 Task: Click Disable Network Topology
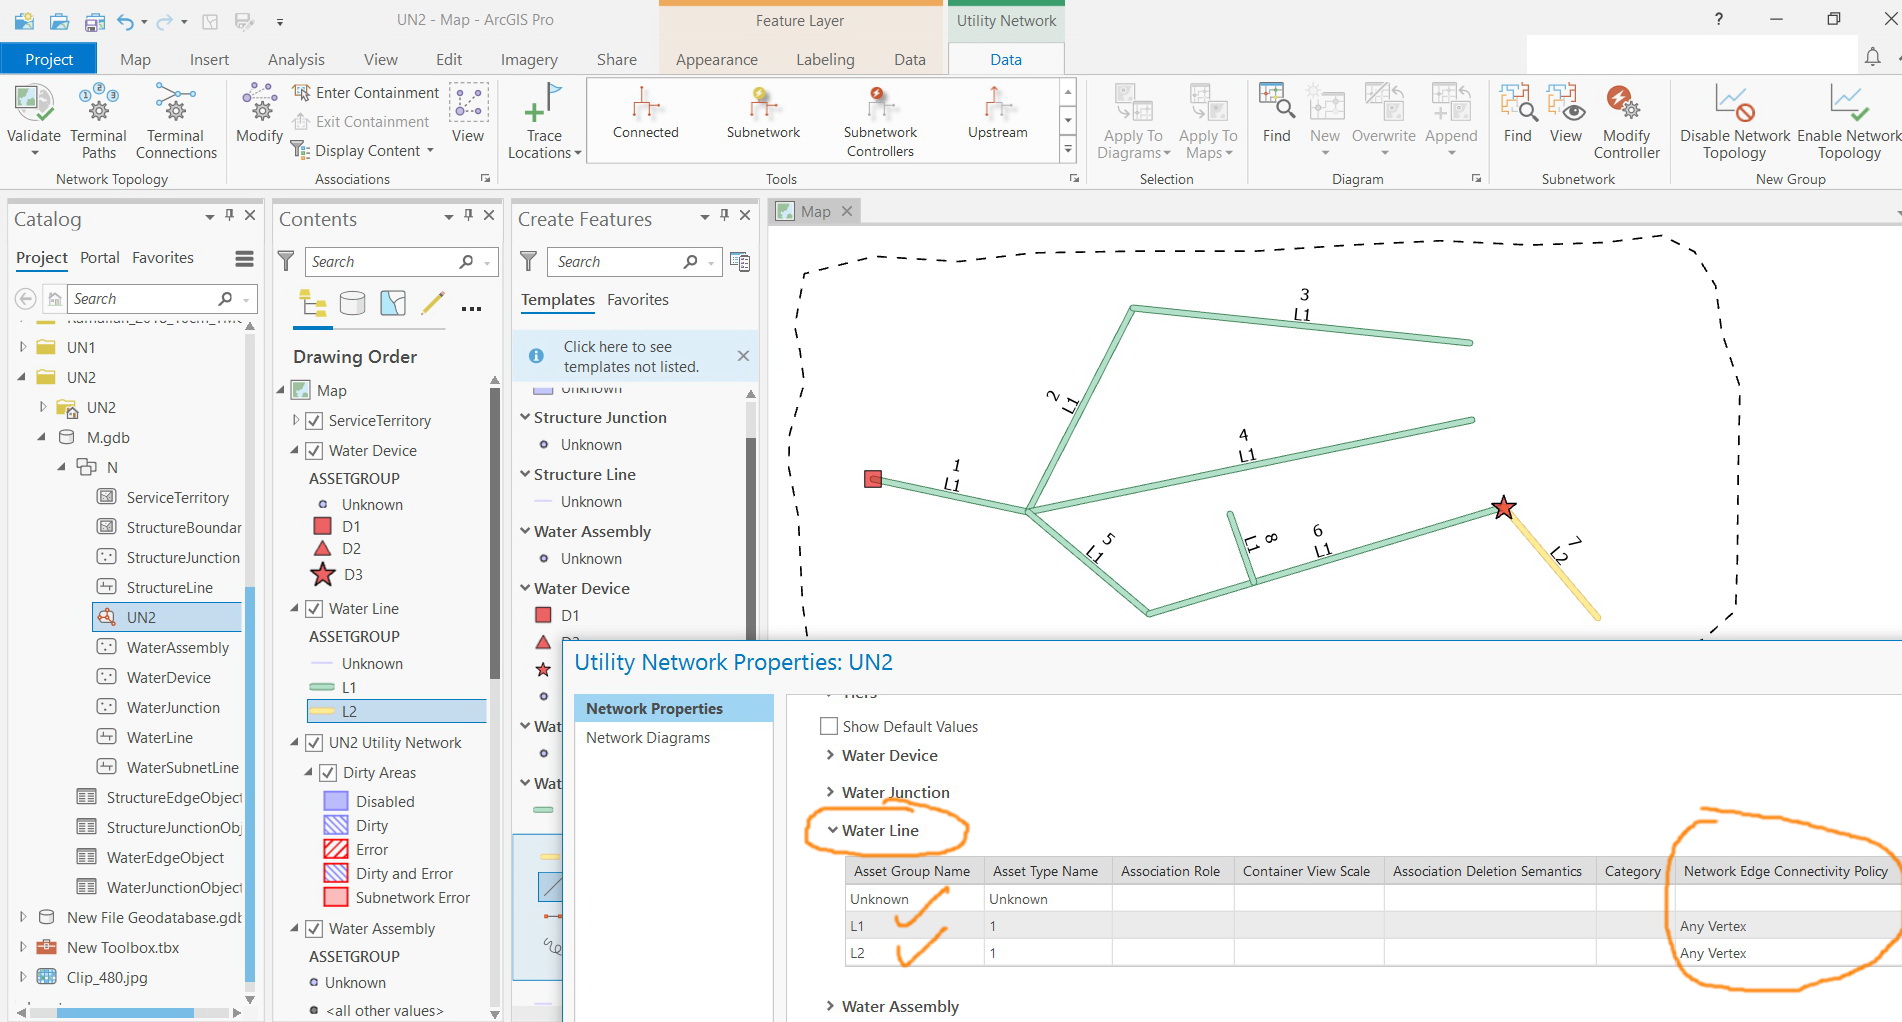click(1735, 121)
